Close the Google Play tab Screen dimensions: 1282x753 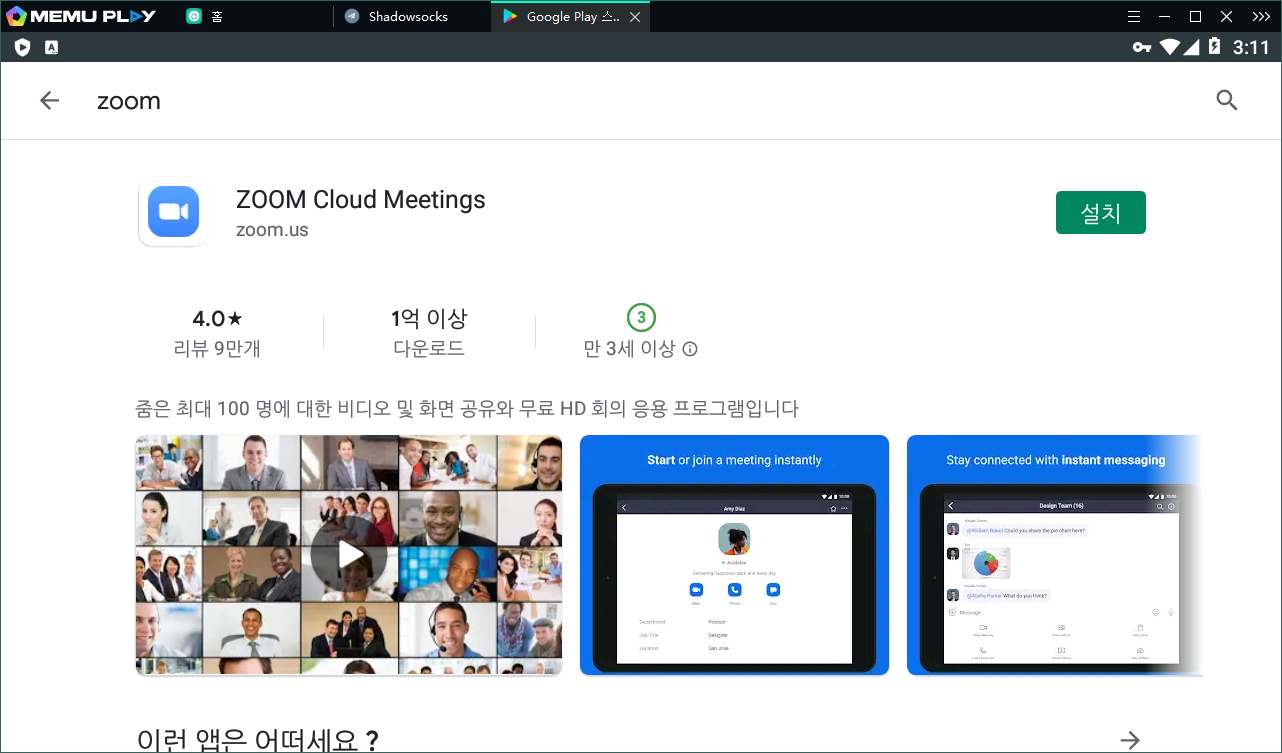[x=635, y=16]
